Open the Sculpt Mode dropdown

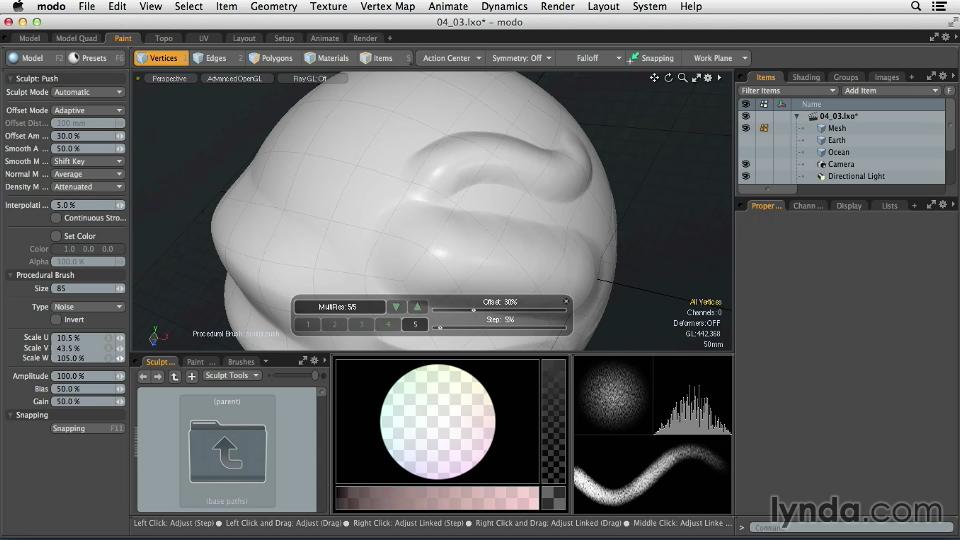88,92
